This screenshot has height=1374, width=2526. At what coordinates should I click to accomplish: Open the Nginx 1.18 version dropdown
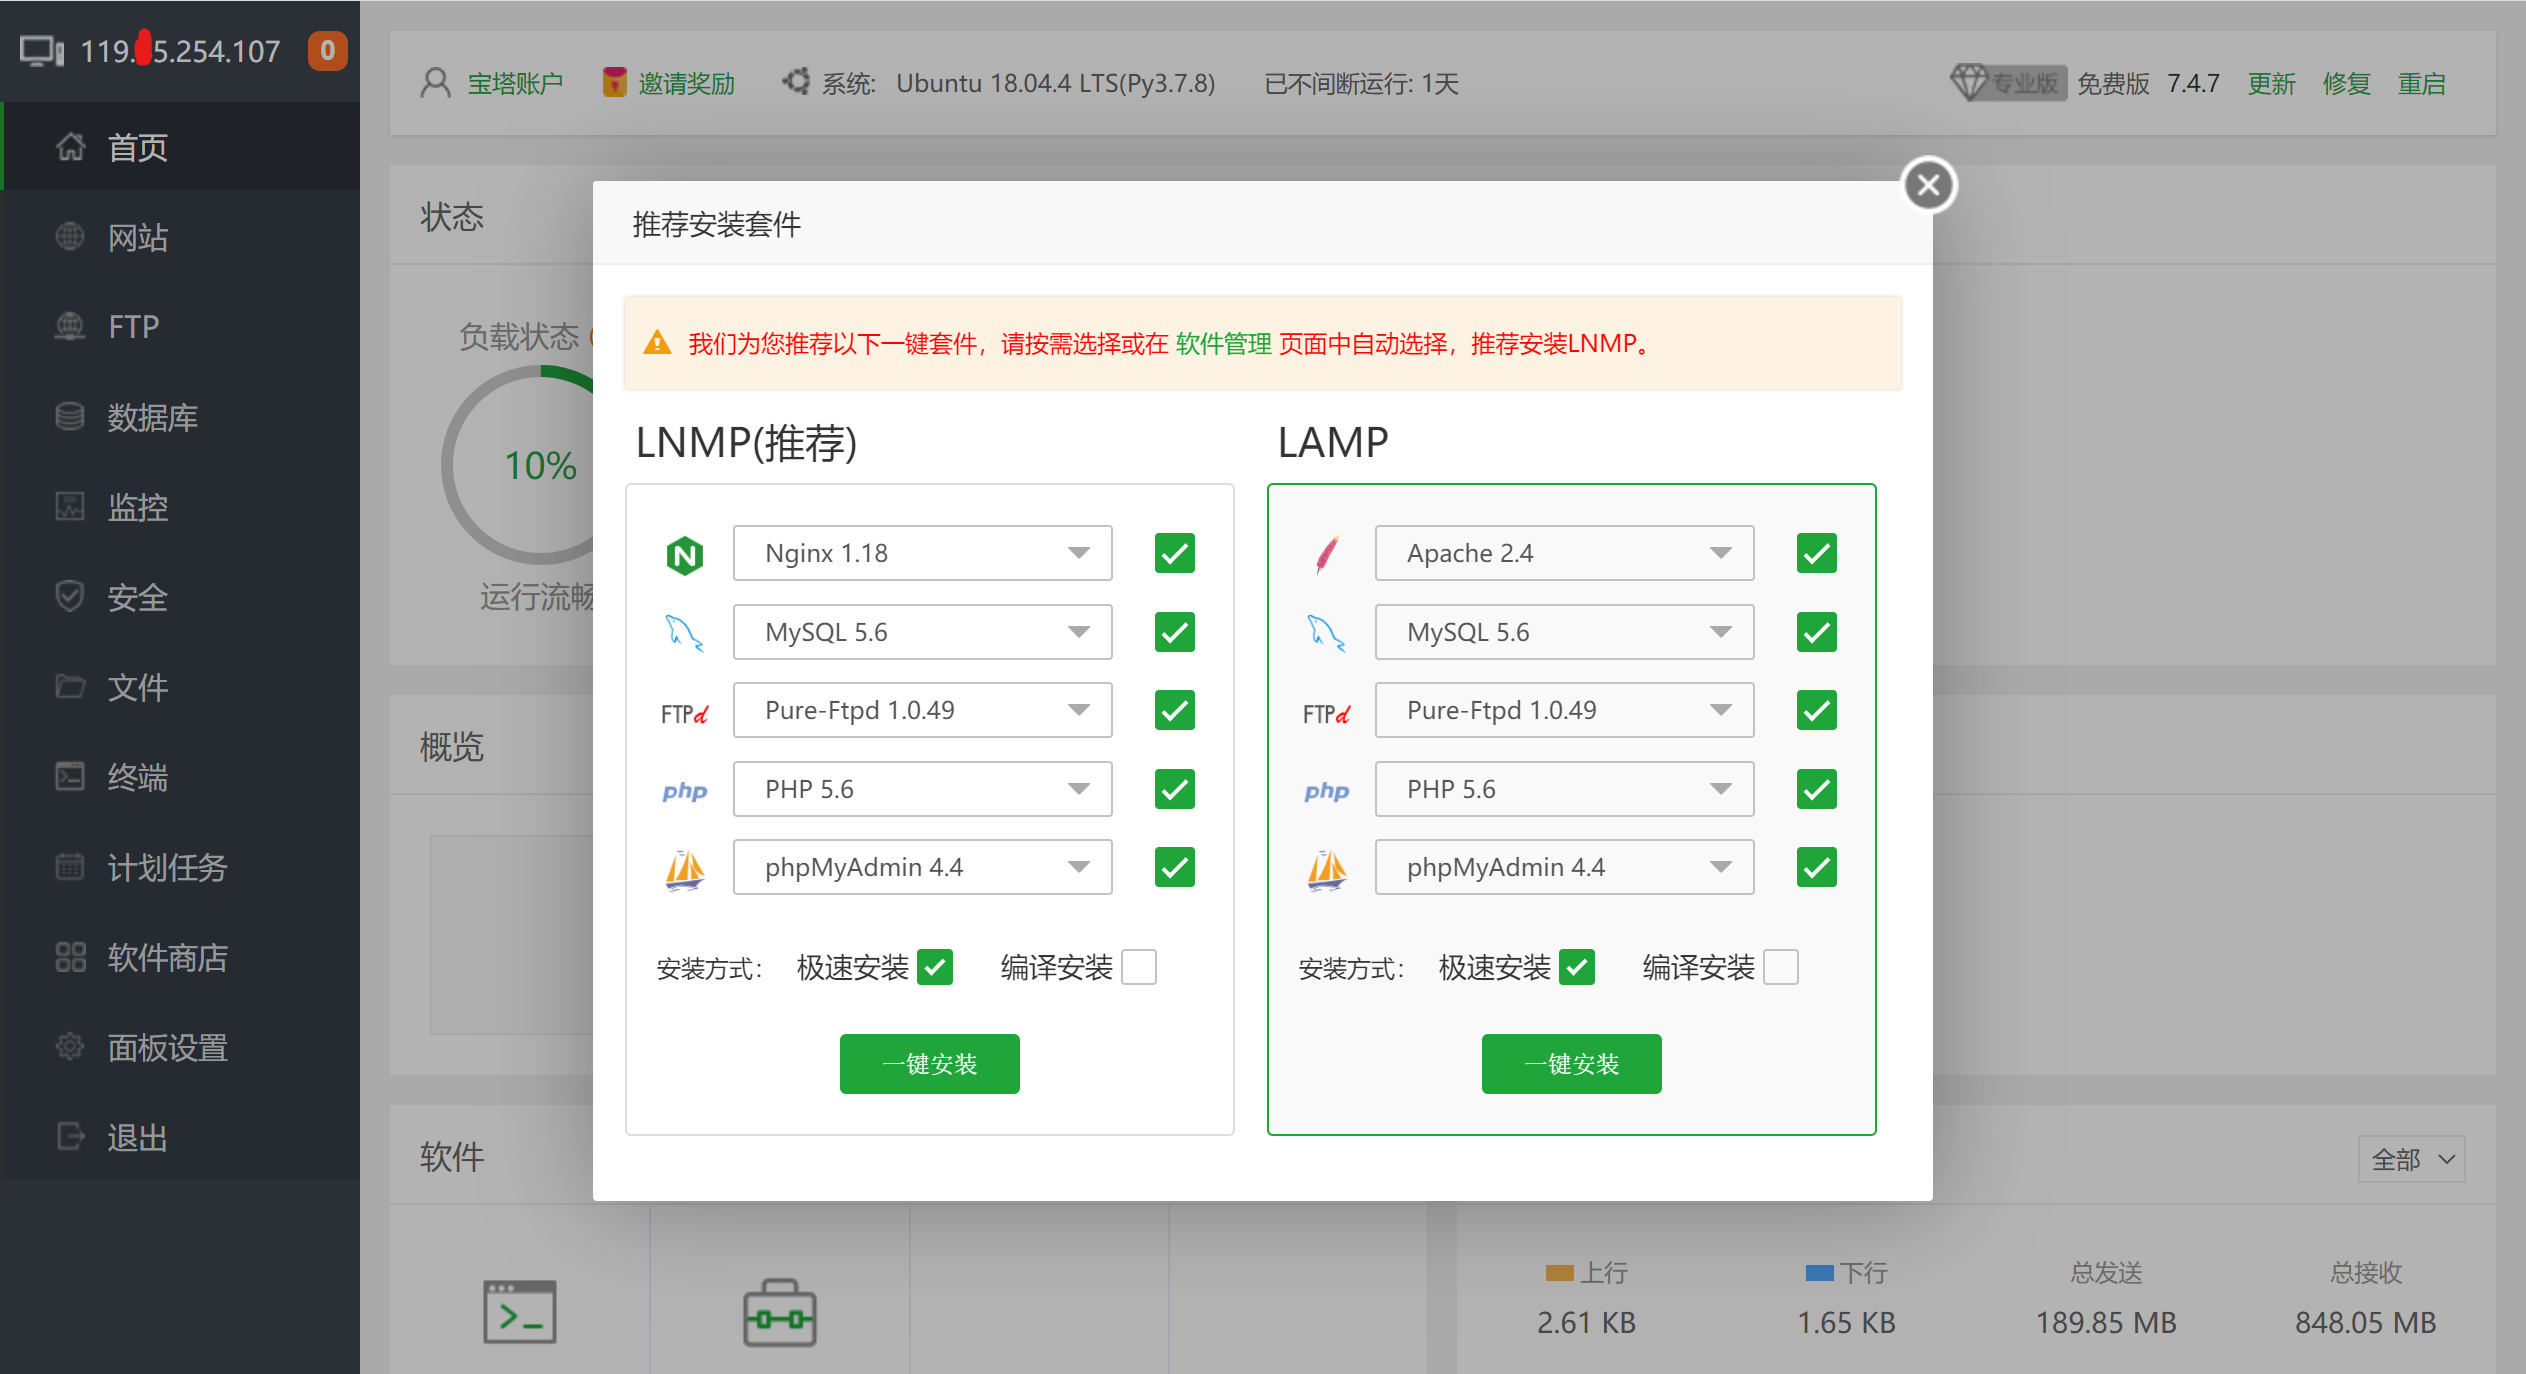pos(923,553)
